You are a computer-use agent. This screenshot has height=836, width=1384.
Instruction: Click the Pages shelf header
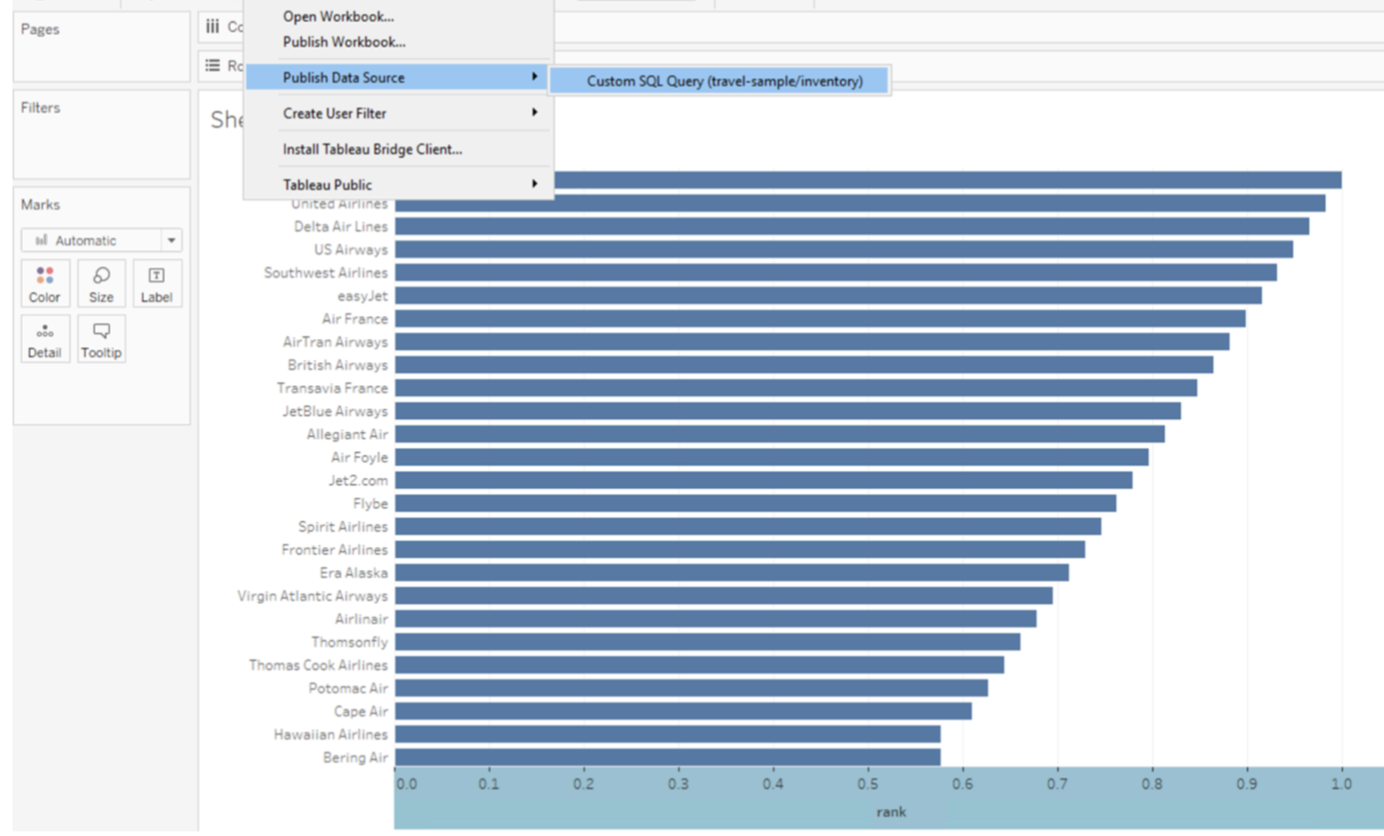point(40,29)
